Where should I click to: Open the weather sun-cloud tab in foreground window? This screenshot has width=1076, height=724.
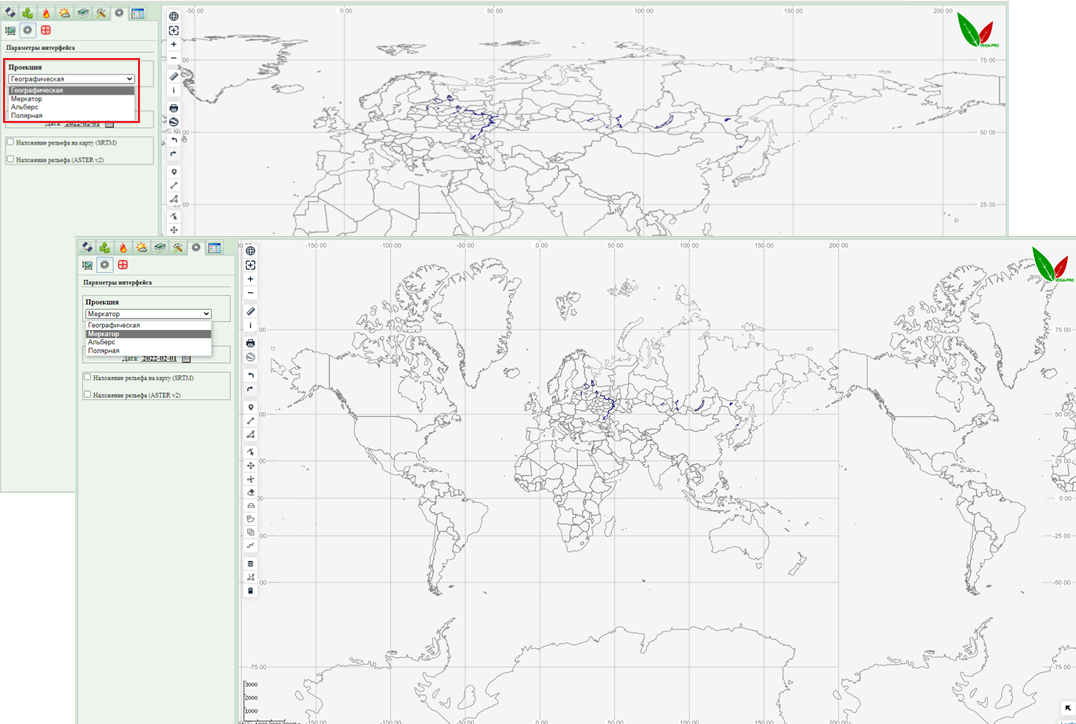141,247
